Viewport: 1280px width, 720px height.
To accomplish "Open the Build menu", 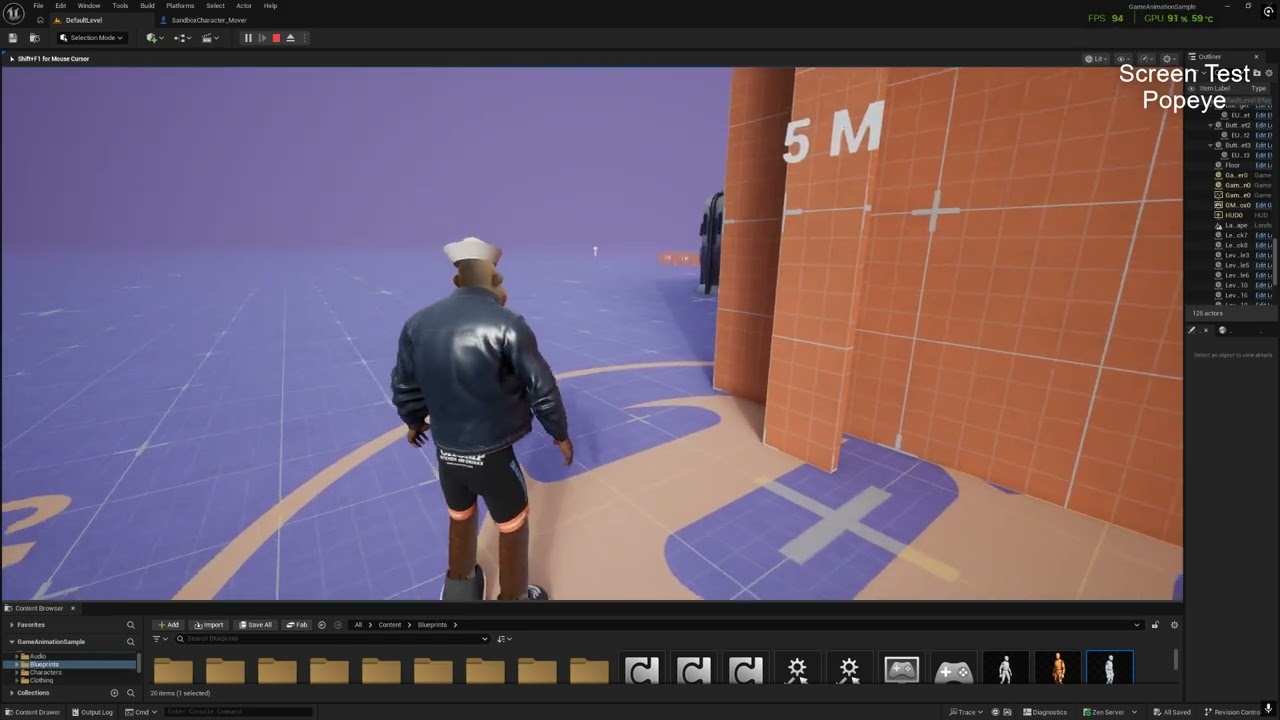I will click(x=147, y=6).
